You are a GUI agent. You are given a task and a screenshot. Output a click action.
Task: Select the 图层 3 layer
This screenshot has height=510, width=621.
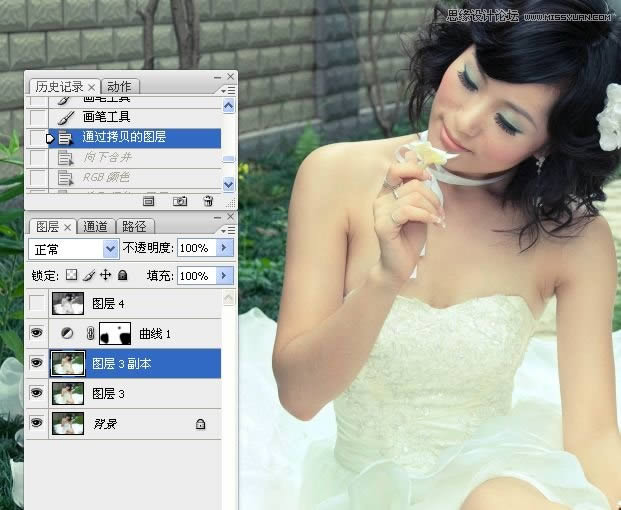[x=110, y=394]
